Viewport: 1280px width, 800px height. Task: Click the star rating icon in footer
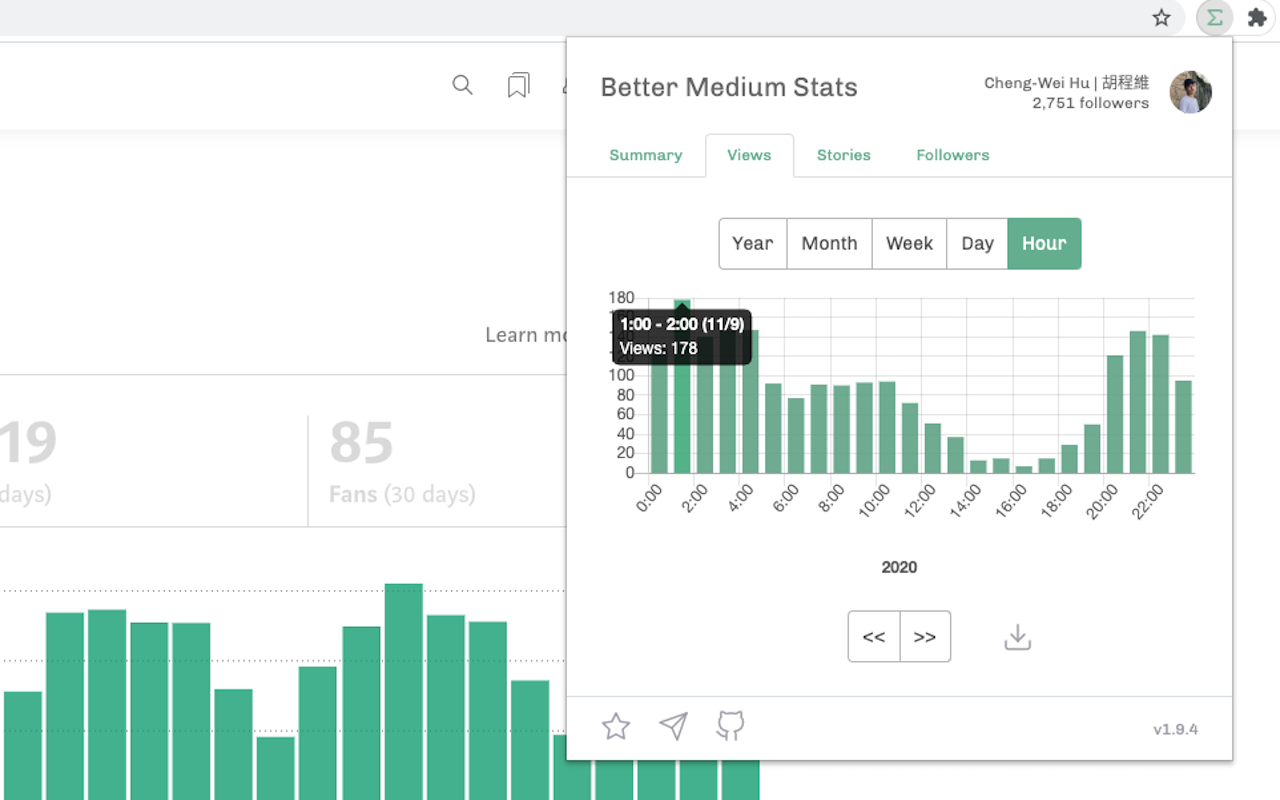click(616, 726)
